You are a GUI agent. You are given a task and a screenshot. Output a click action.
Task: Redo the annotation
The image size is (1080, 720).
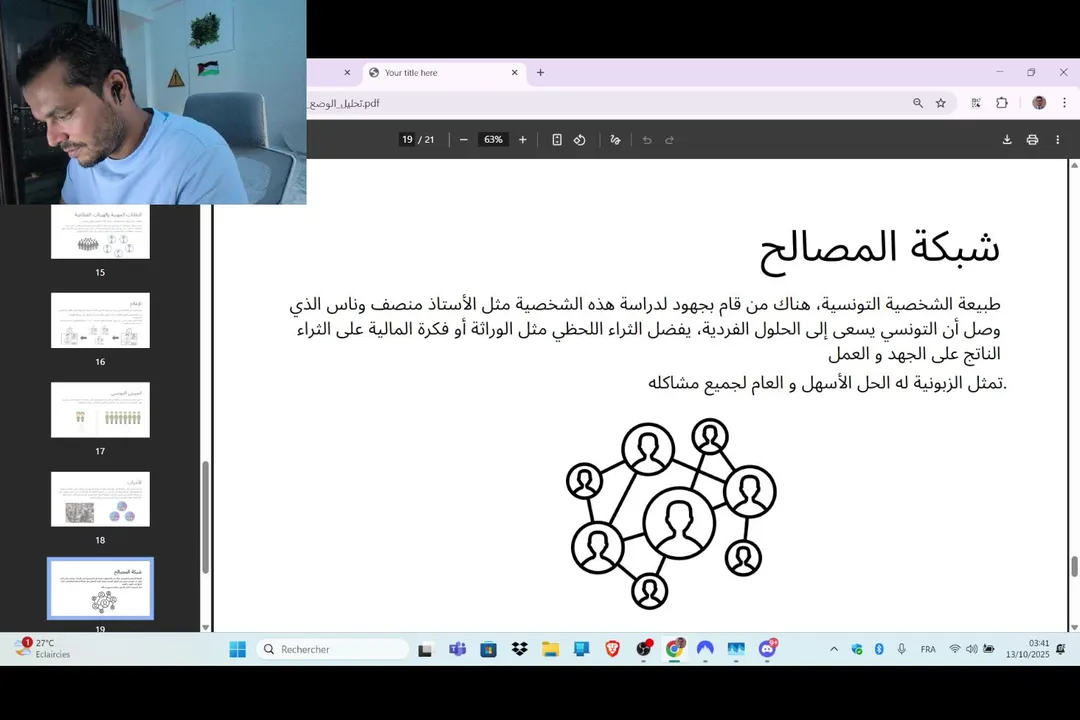(x=669, y=140)
